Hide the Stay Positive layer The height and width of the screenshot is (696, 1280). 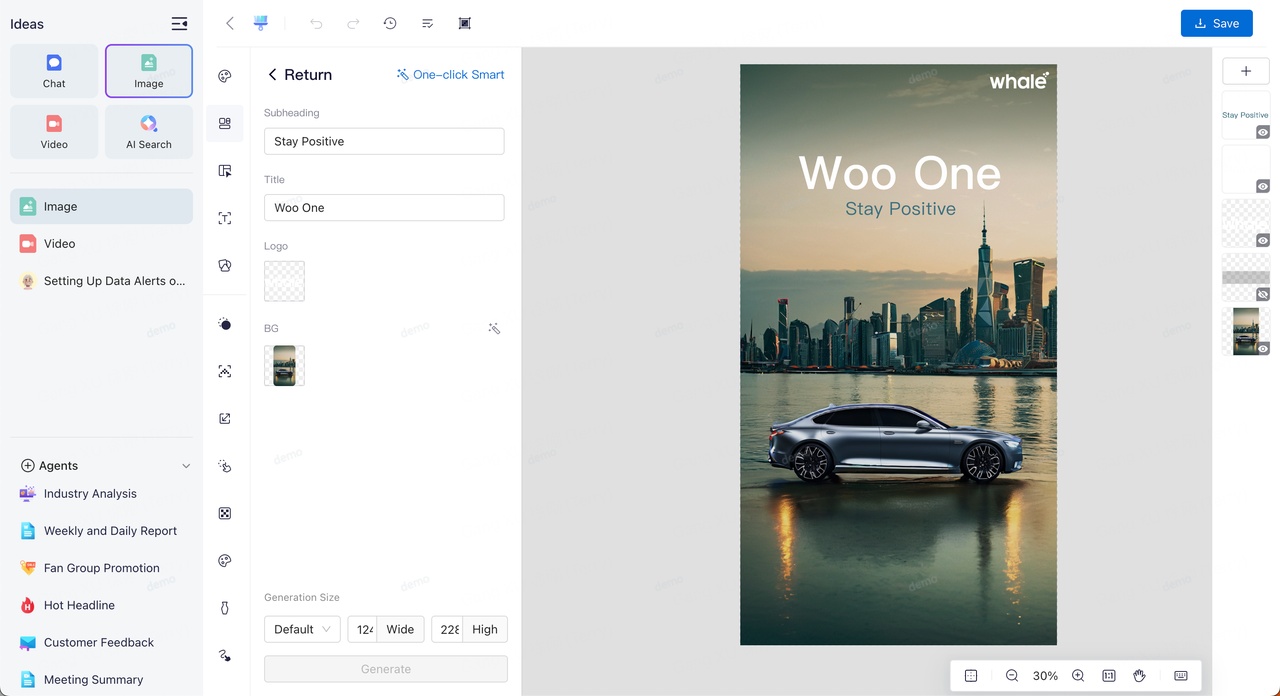(x=1263, y=132)
